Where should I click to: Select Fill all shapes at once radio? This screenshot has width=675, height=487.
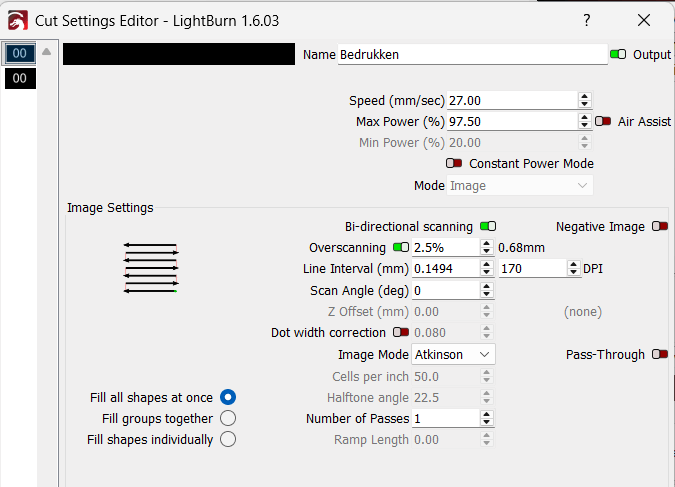pyautogui.click(x=228, y=397)
